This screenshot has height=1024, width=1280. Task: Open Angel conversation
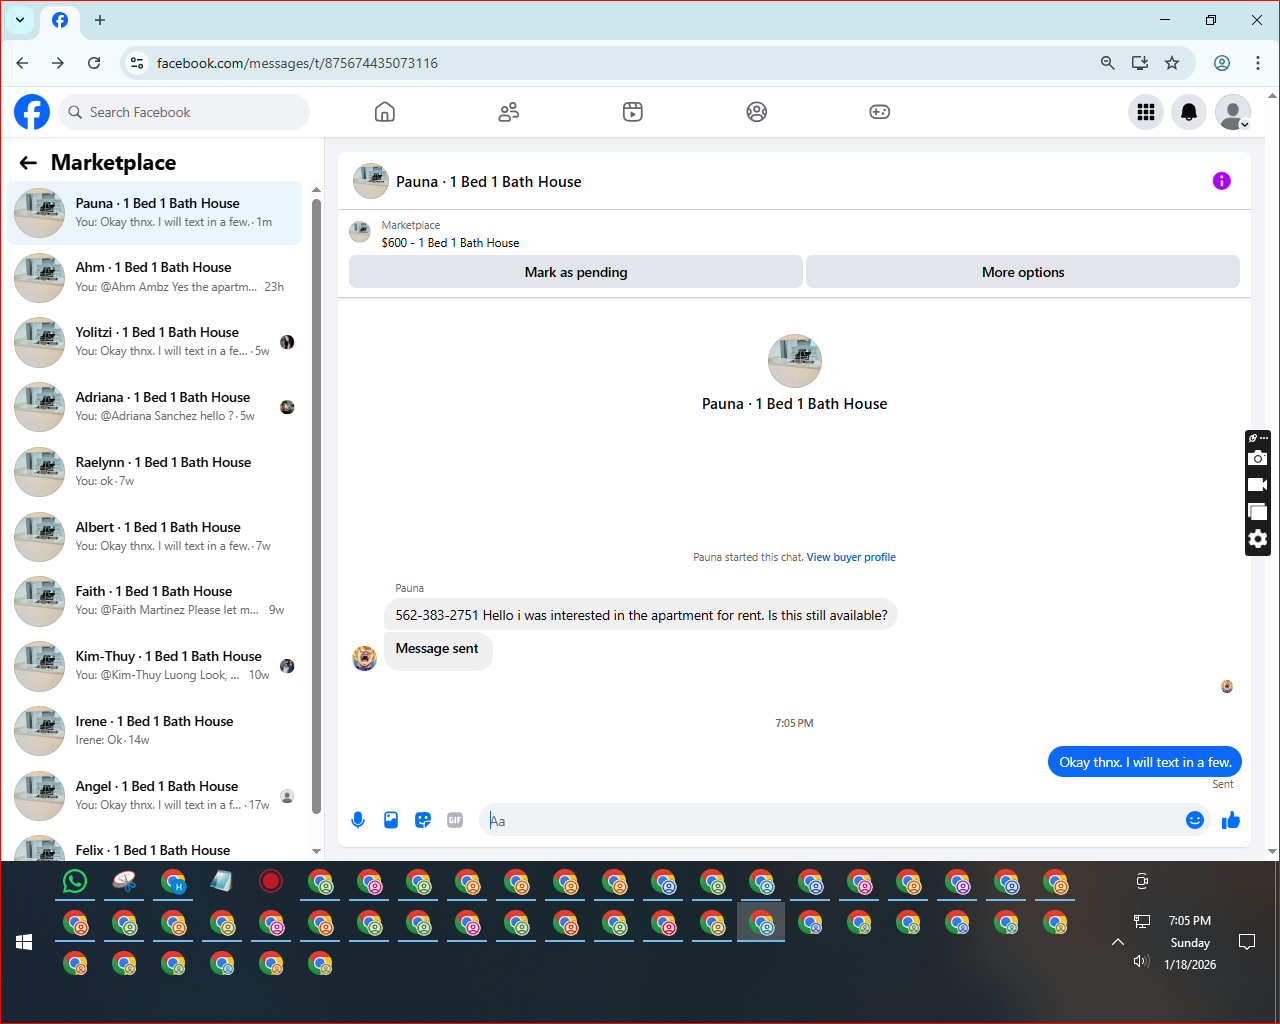click(x=155, y=796)
